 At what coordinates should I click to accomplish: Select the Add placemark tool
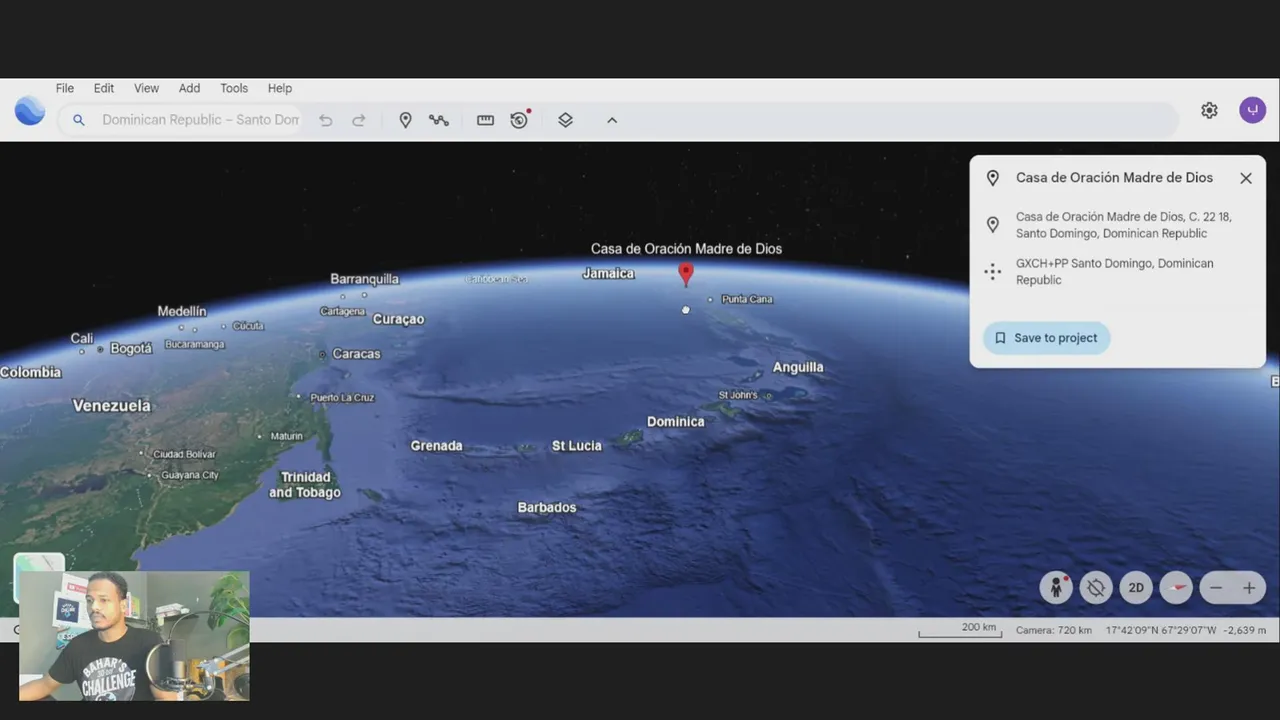405,120
